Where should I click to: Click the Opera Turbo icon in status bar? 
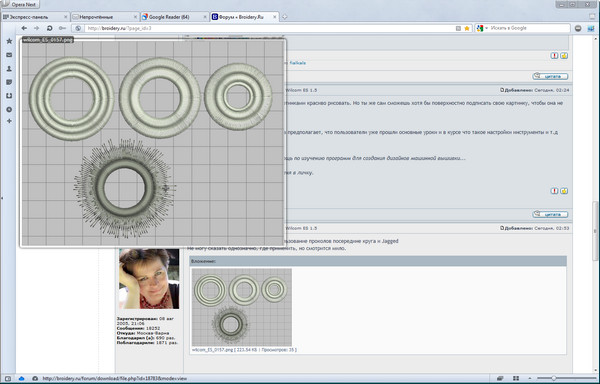tap(35, 379)
